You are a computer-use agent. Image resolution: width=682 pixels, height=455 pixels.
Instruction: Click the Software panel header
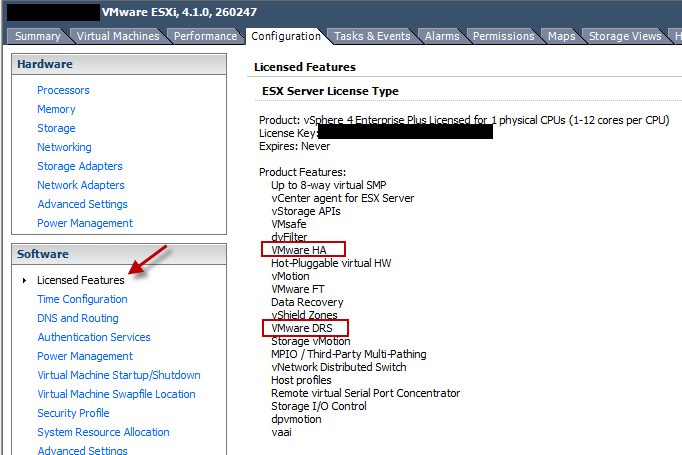tap(119, 254)
